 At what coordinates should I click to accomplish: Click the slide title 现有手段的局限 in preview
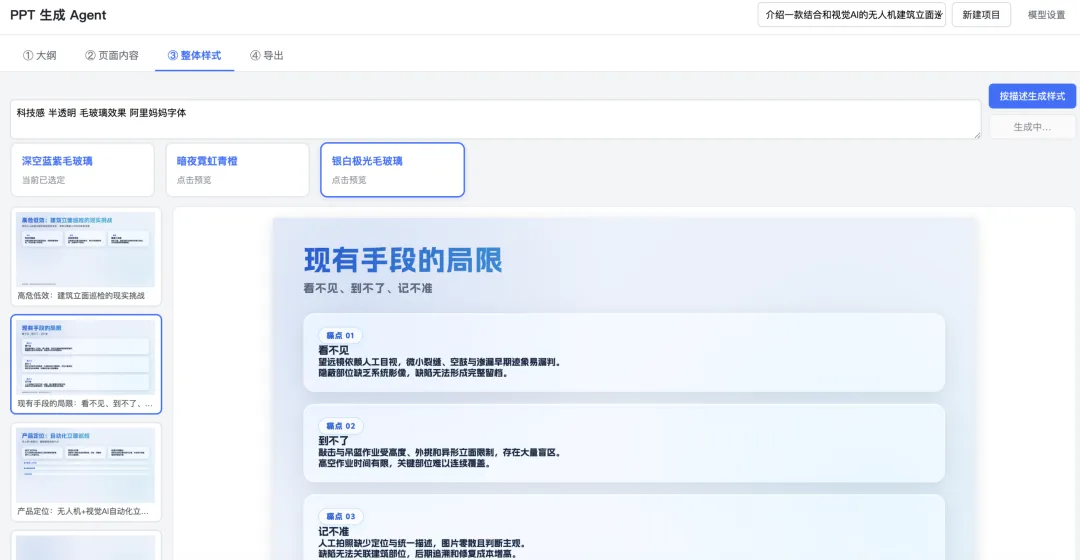click(x=403, y=260)
